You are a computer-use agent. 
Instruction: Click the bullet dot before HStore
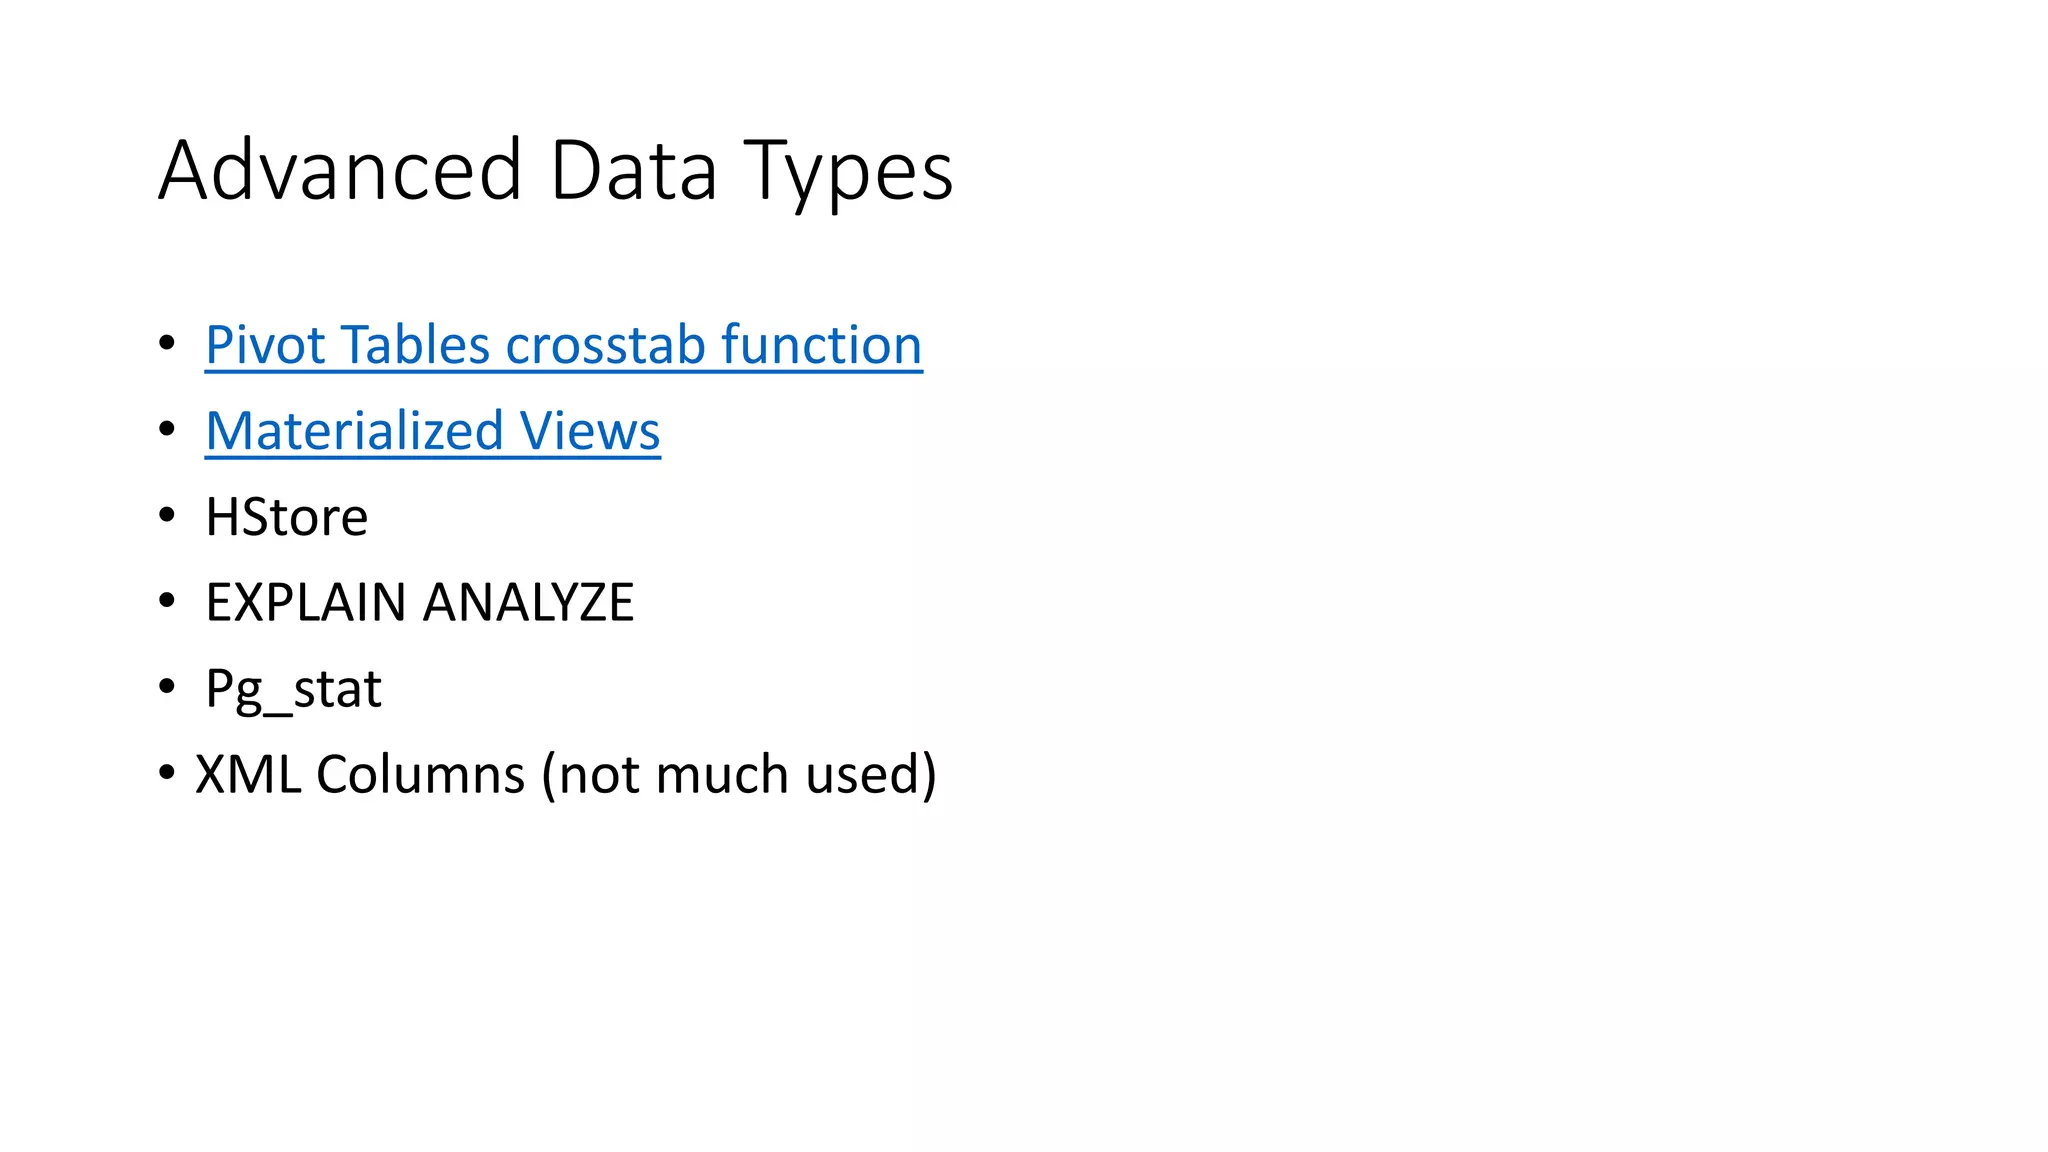(x=167, y=515)
